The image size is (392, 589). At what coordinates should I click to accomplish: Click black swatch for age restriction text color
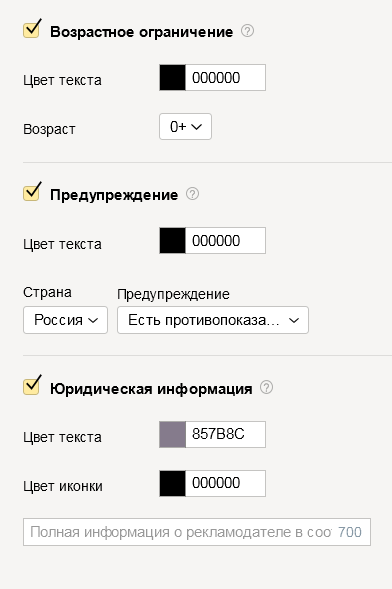172,78
